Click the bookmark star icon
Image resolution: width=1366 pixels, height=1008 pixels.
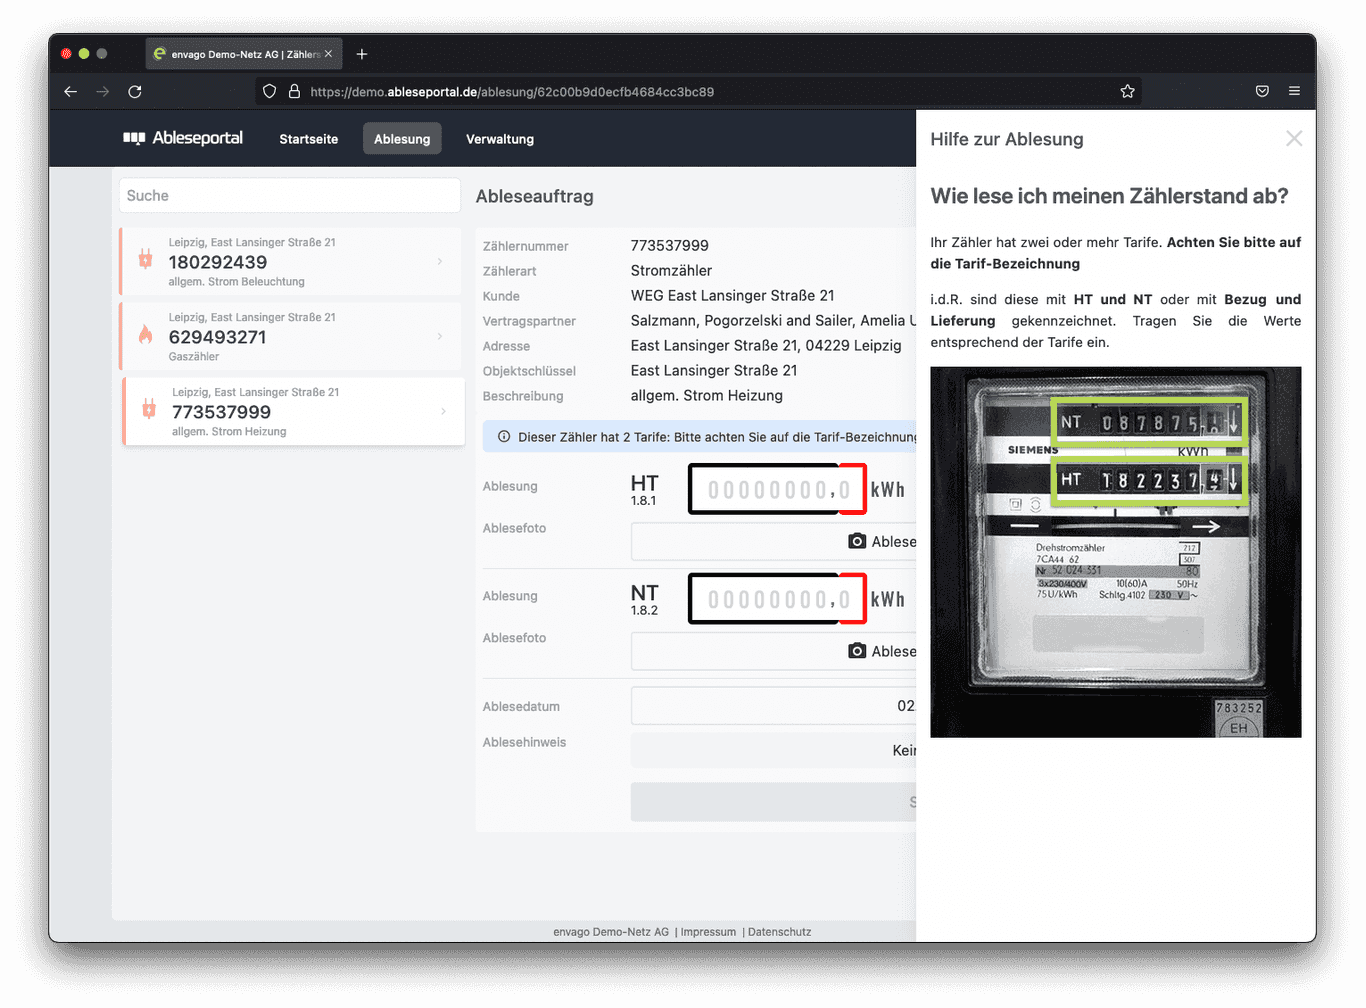1127,91
